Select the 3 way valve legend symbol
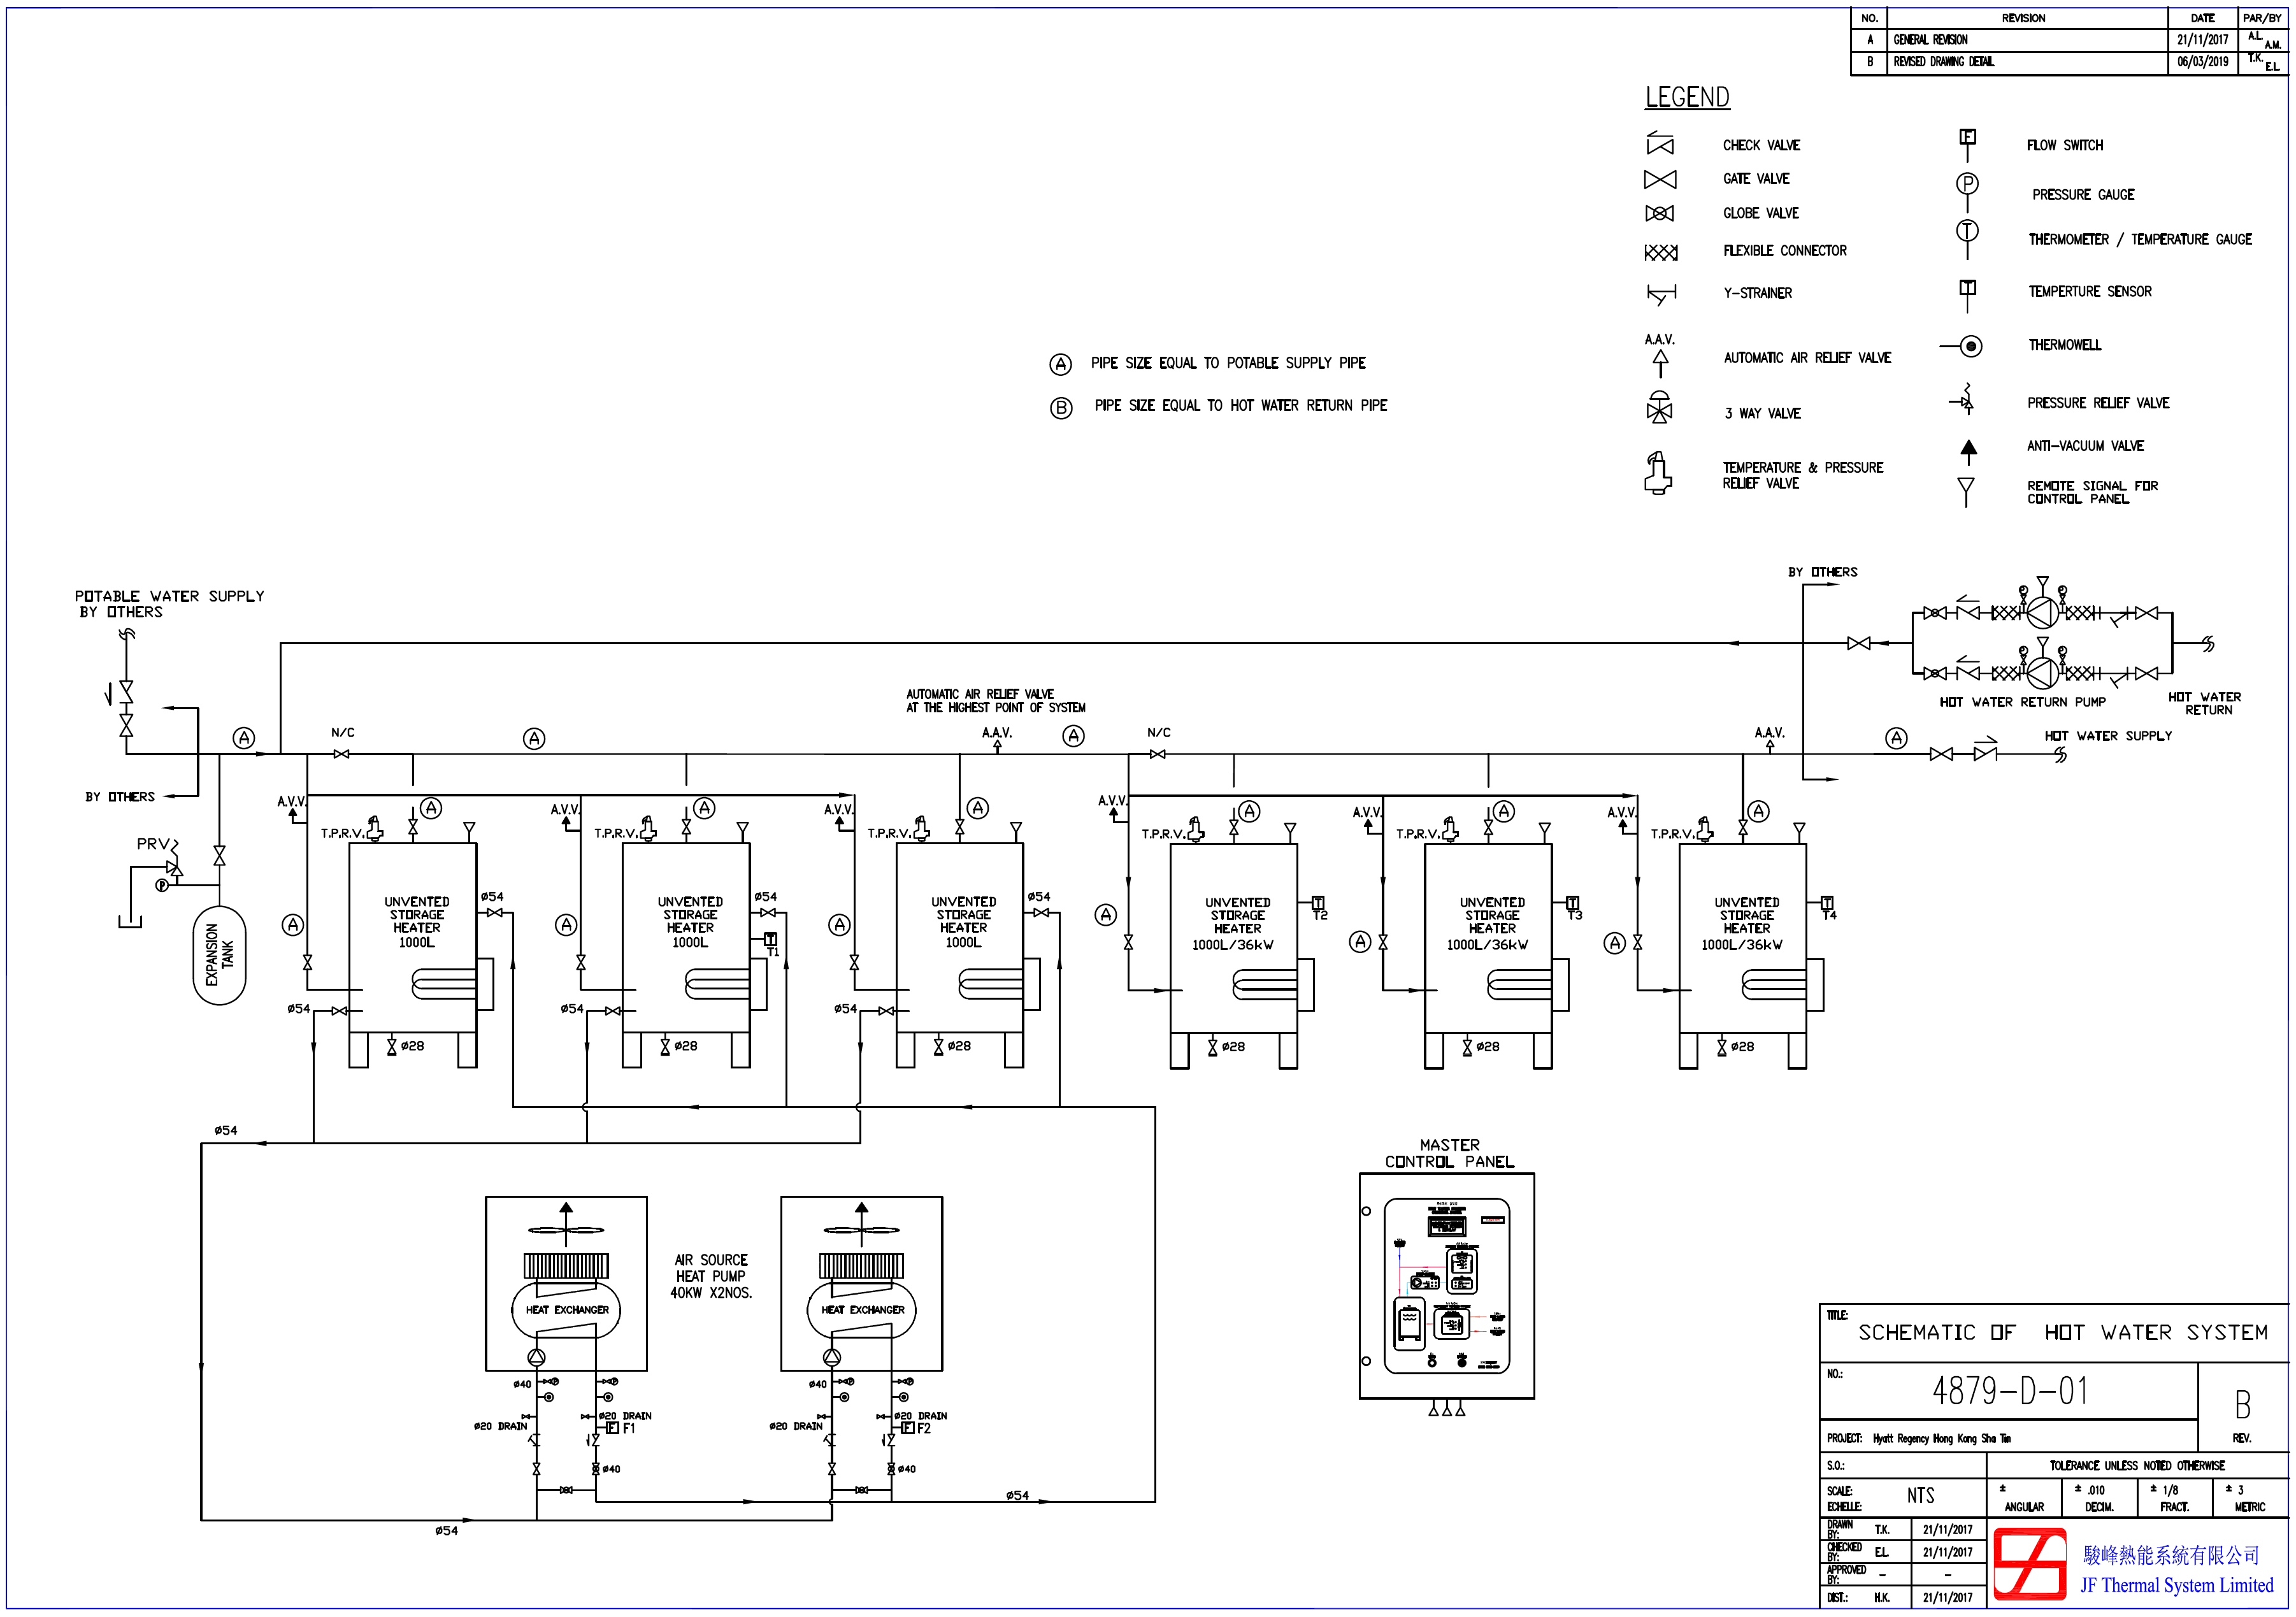Viewport: 2296px width, 1617px height. click(1659, 408)
